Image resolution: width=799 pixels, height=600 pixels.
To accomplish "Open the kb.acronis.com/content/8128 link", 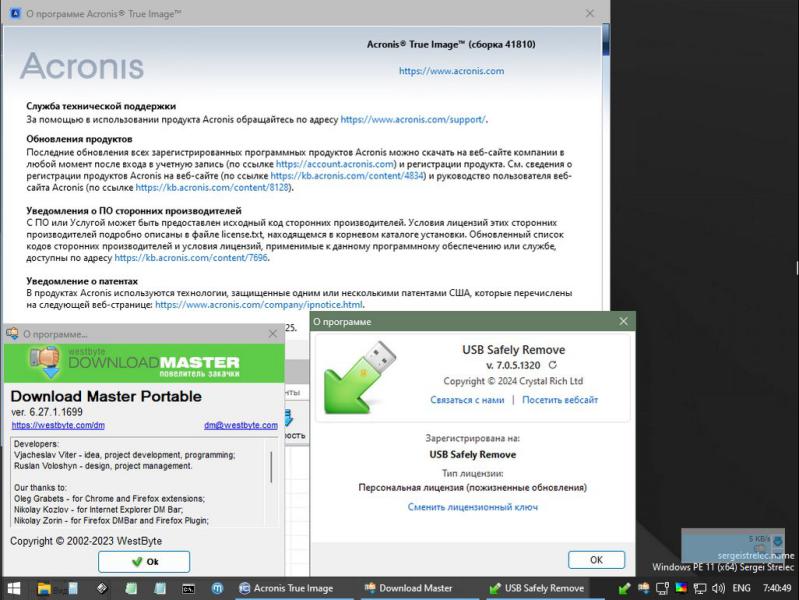I will pyautogui.click(x=212, y=188).
